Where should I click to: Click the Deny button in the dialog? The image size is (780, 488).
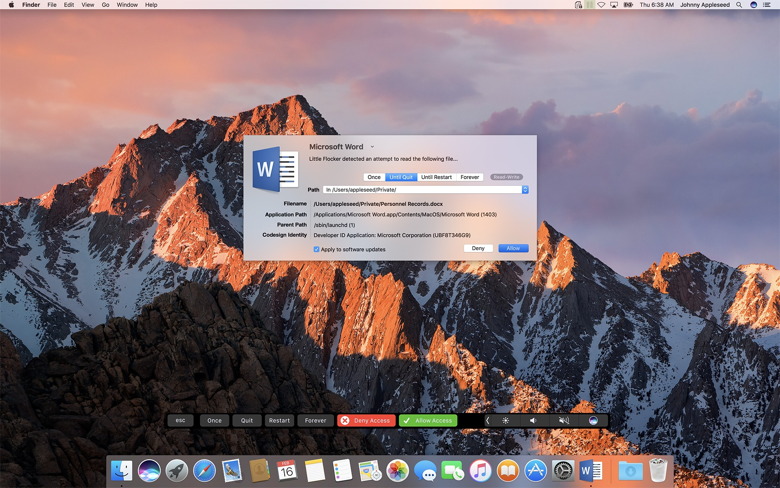[x=478, y=248]
